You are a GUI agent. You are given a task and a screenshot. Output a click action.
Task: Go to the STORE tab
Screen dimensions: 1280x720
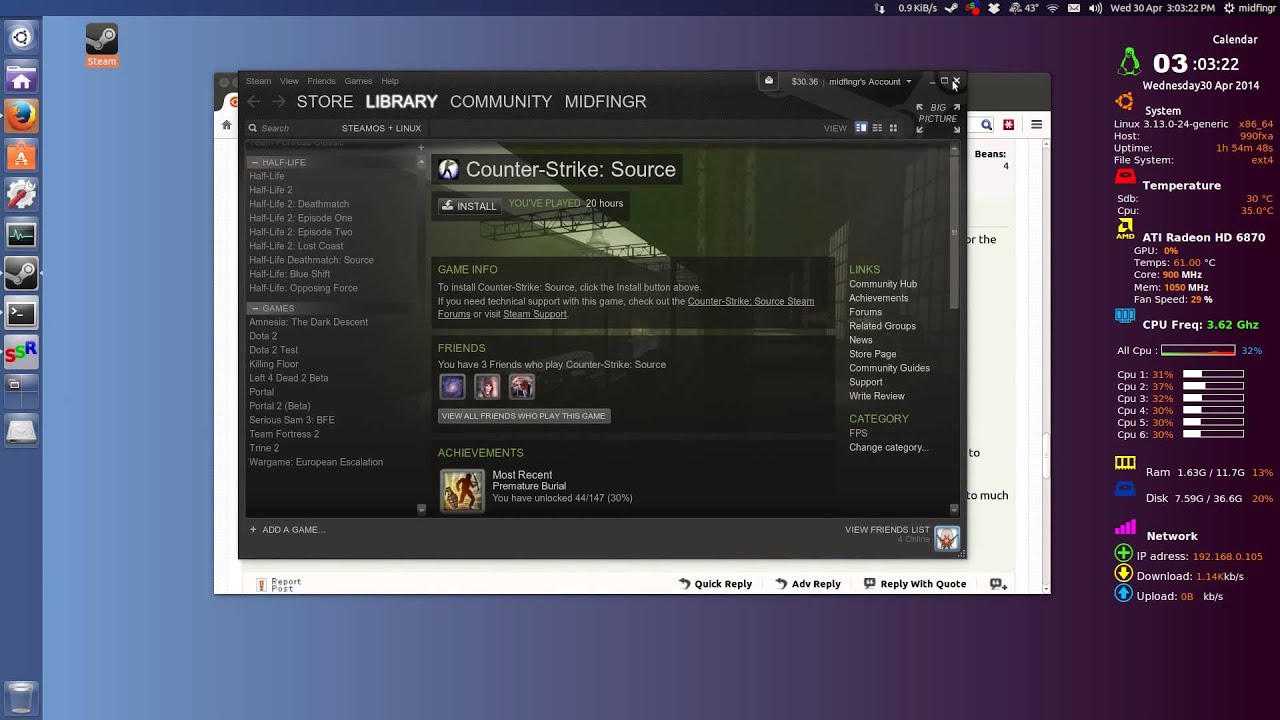pos(325,101)
